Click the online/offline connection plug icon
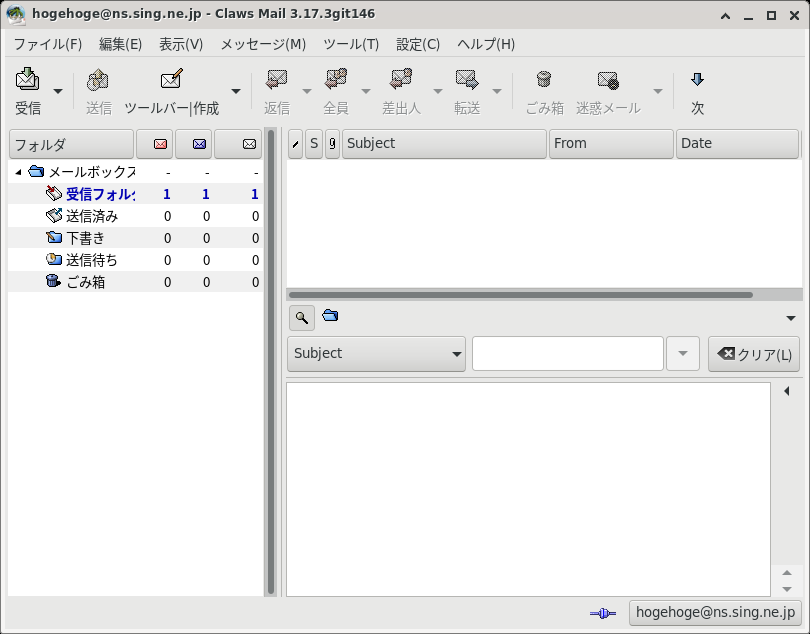Screen dimensions: 810x634 (602, 613)
